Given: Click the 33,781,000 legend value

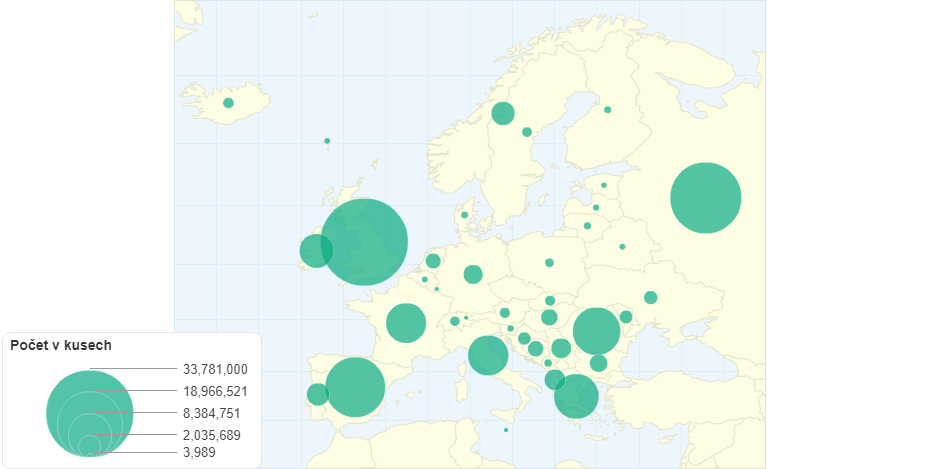Looking at the screenshot, I should click(215, 369).
